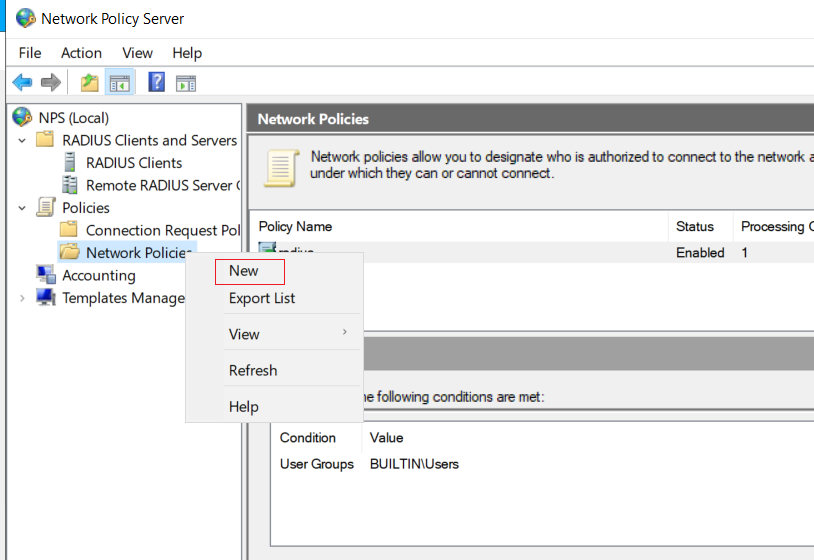The width and height of the screenshot is (814, 560).
Task: Expand the Templates Management node
Action: coord(22,298)
